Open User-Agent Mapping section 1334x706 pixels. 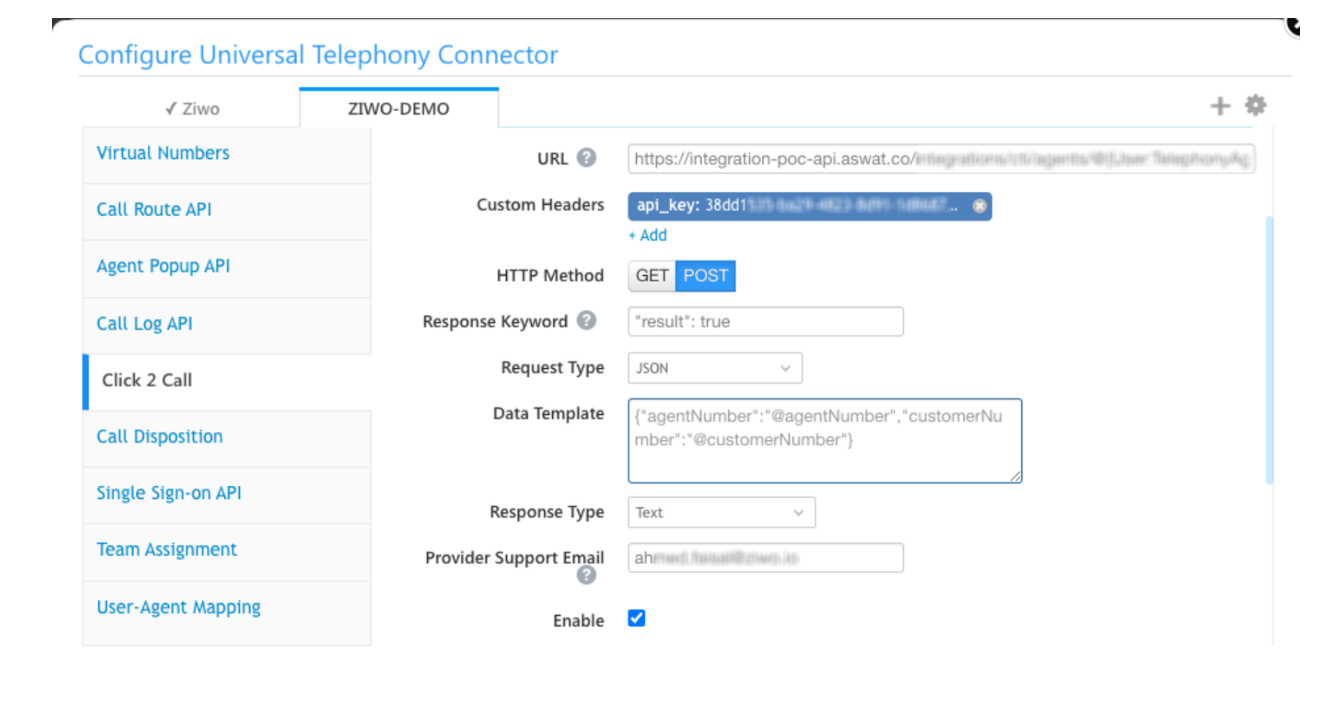(x=227, y=609)
